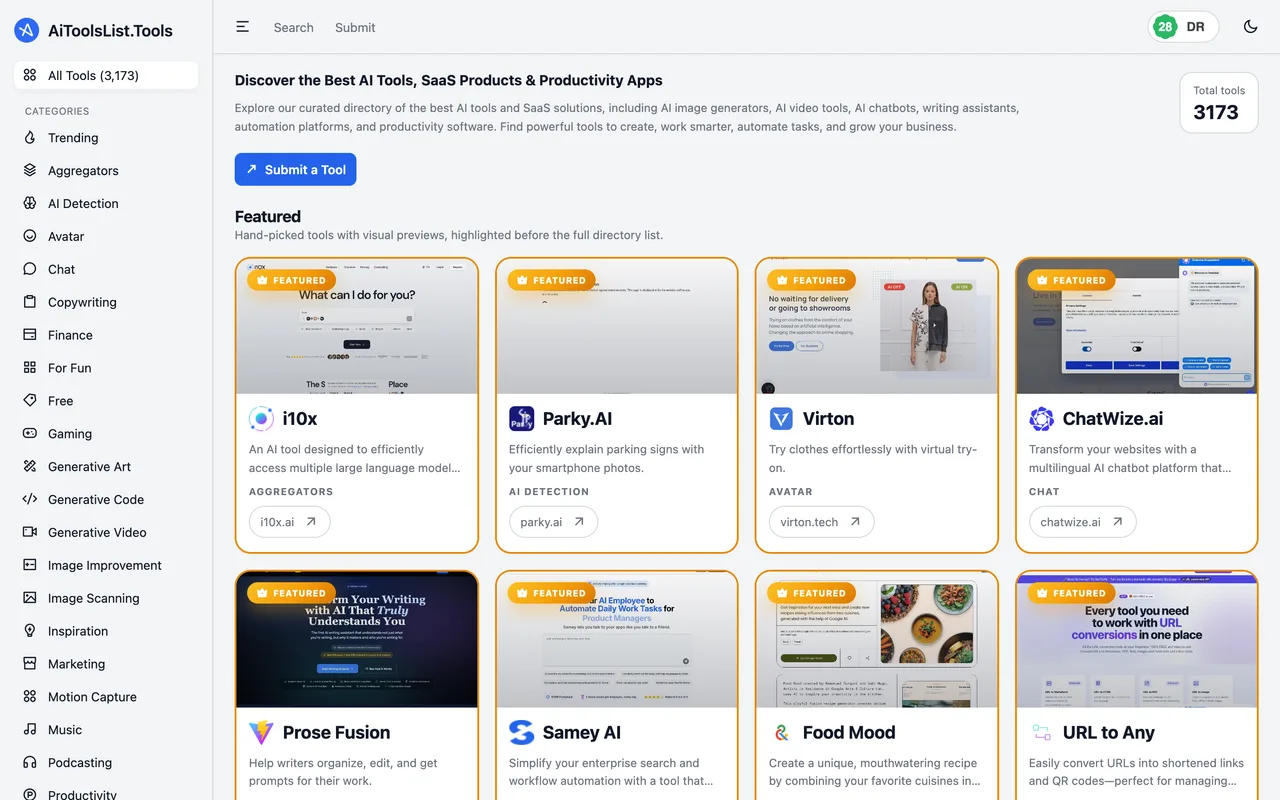This screenshot has height=800, width=1280.
Task: Open the Finance card icon
Action: pos(30,335)
